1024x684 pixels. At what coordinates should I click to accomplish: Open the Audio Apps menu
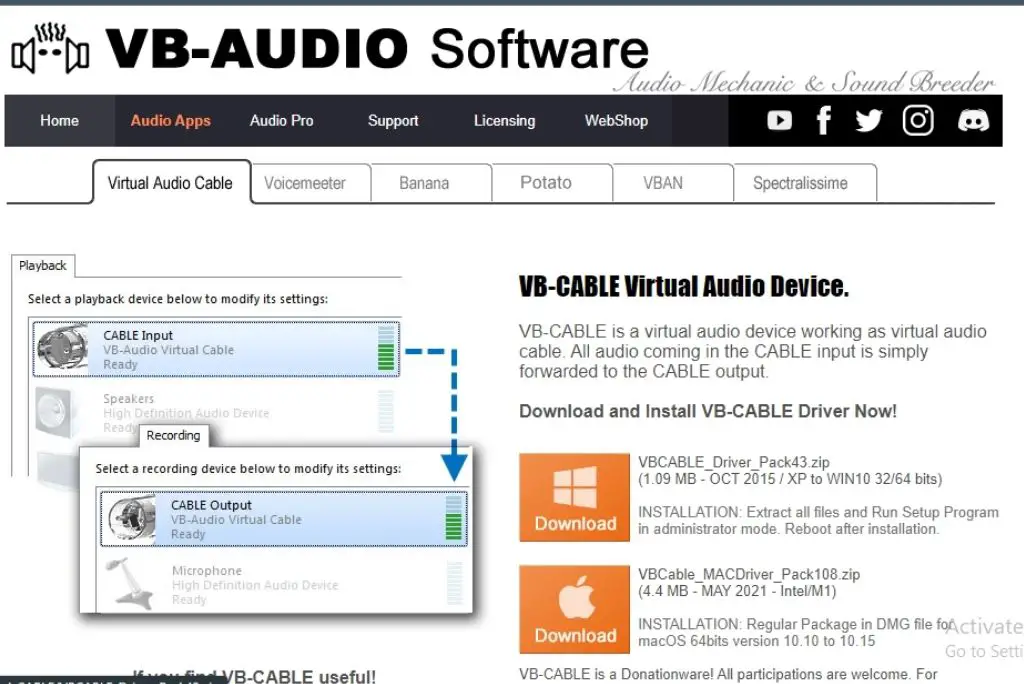(170, 120)
